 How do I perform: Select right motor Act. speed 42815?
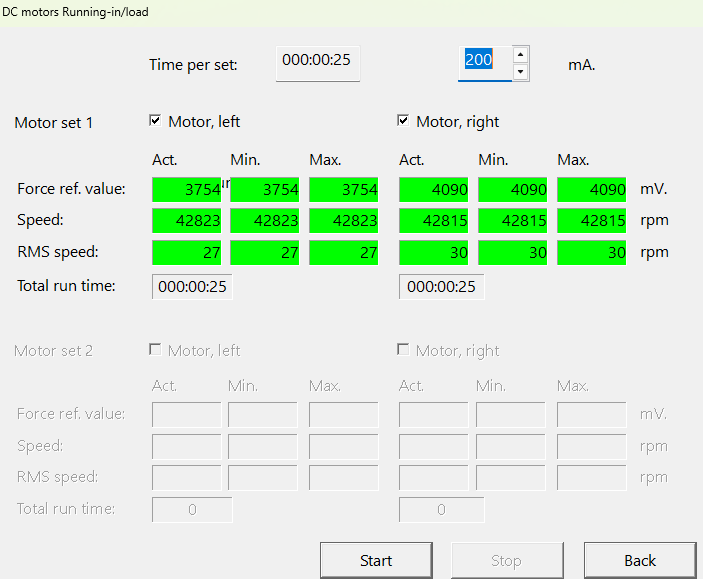pyautogui.click(x=434, y=220)
